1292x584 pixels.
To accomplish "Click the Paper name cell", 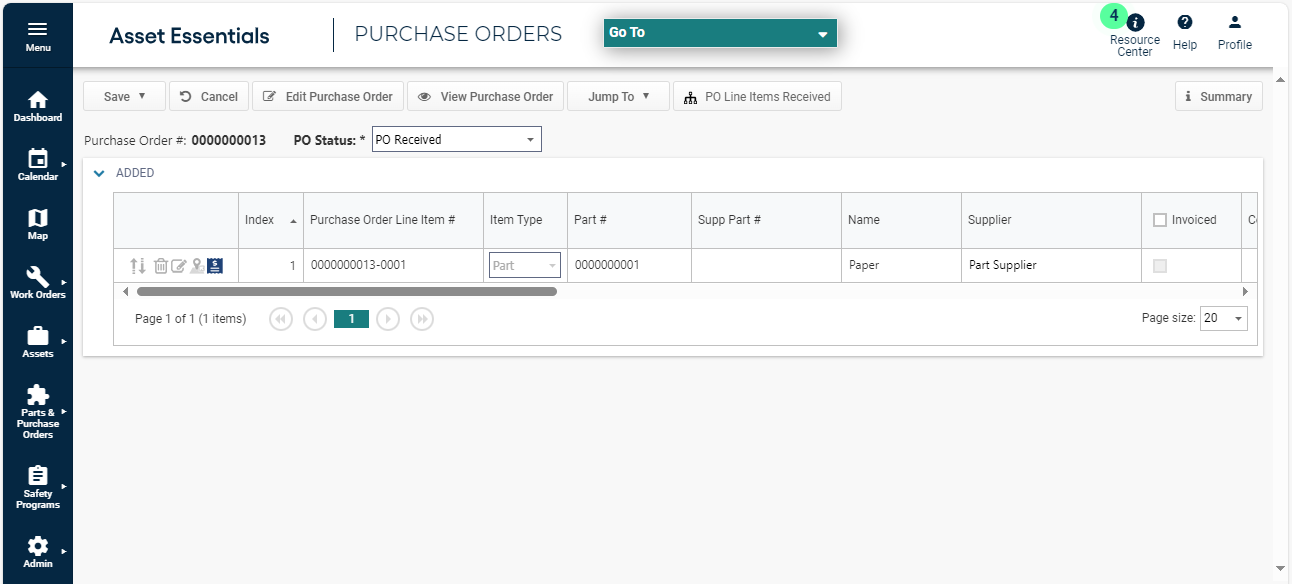I will [901, 266].
